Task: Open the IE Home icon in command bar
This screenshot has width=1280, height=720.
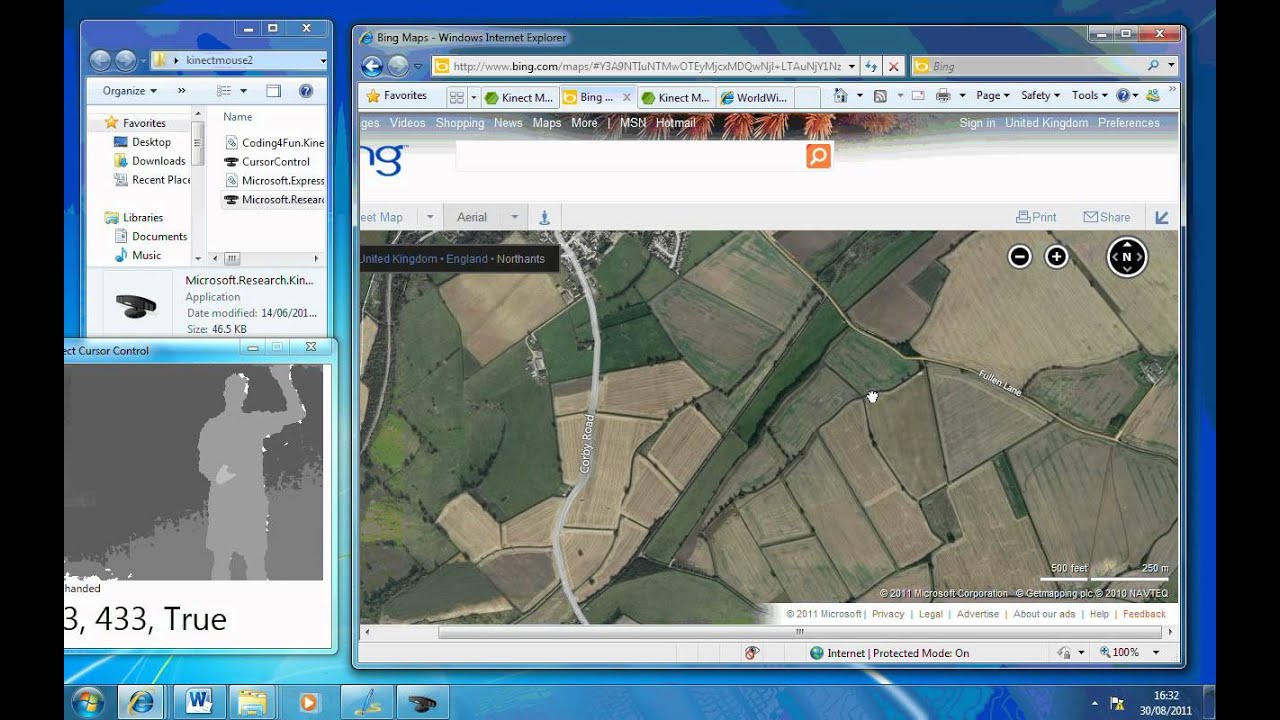Action: coord(840,96)
